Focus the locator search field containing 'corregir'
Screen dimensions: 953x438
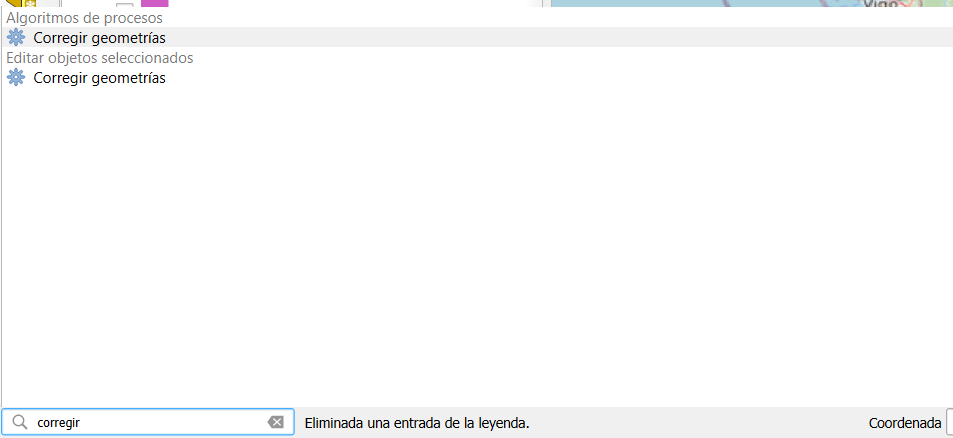click(x=150, y=423)
